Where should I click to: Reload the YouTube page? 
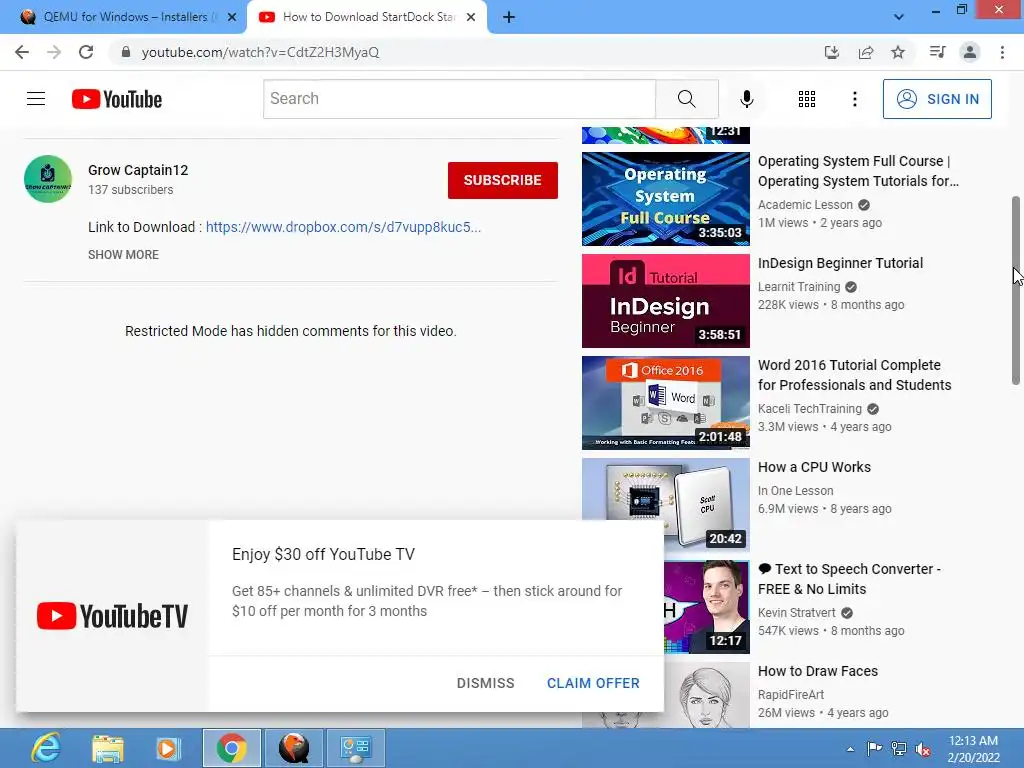tap(86, 52)
